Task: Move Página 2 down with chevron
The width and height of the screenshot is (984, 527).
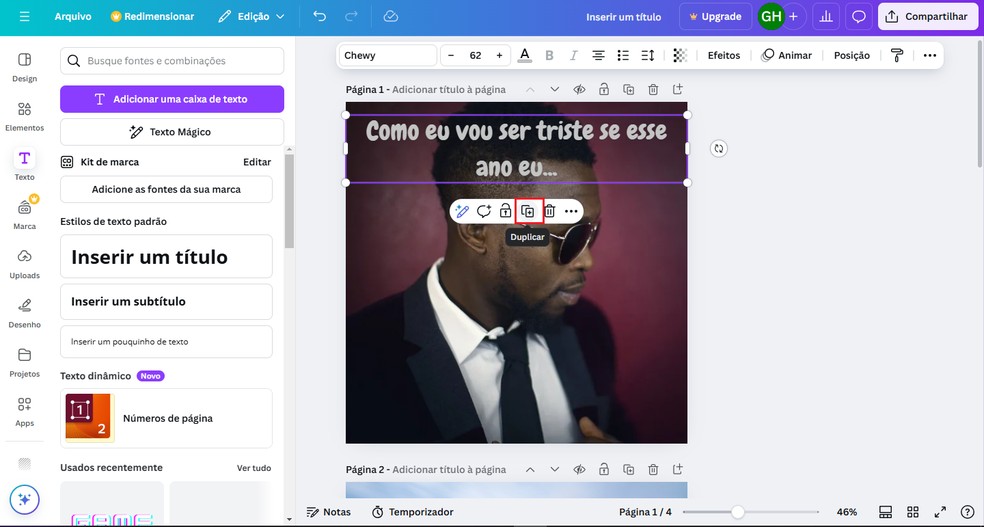Action: tap(554, 469)
